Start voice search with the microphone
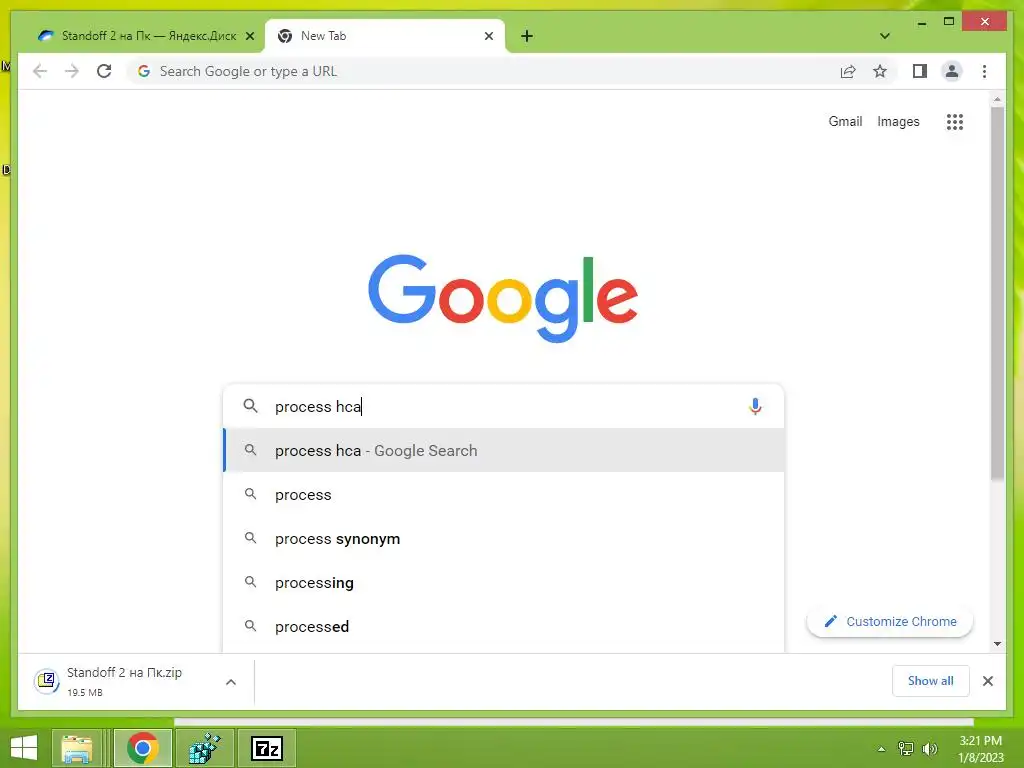The height and width of the screenshot is (768, 1024). [755, 406]
